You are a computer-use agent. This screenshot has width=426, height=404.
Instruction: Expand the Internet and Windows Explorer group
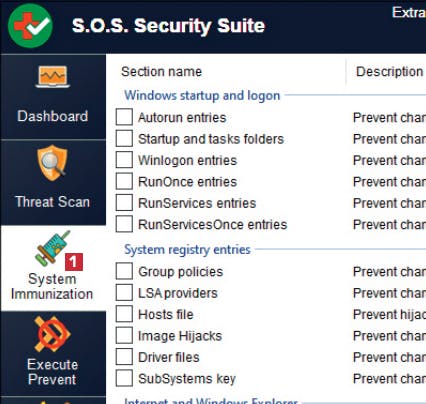tap(210, 400)
